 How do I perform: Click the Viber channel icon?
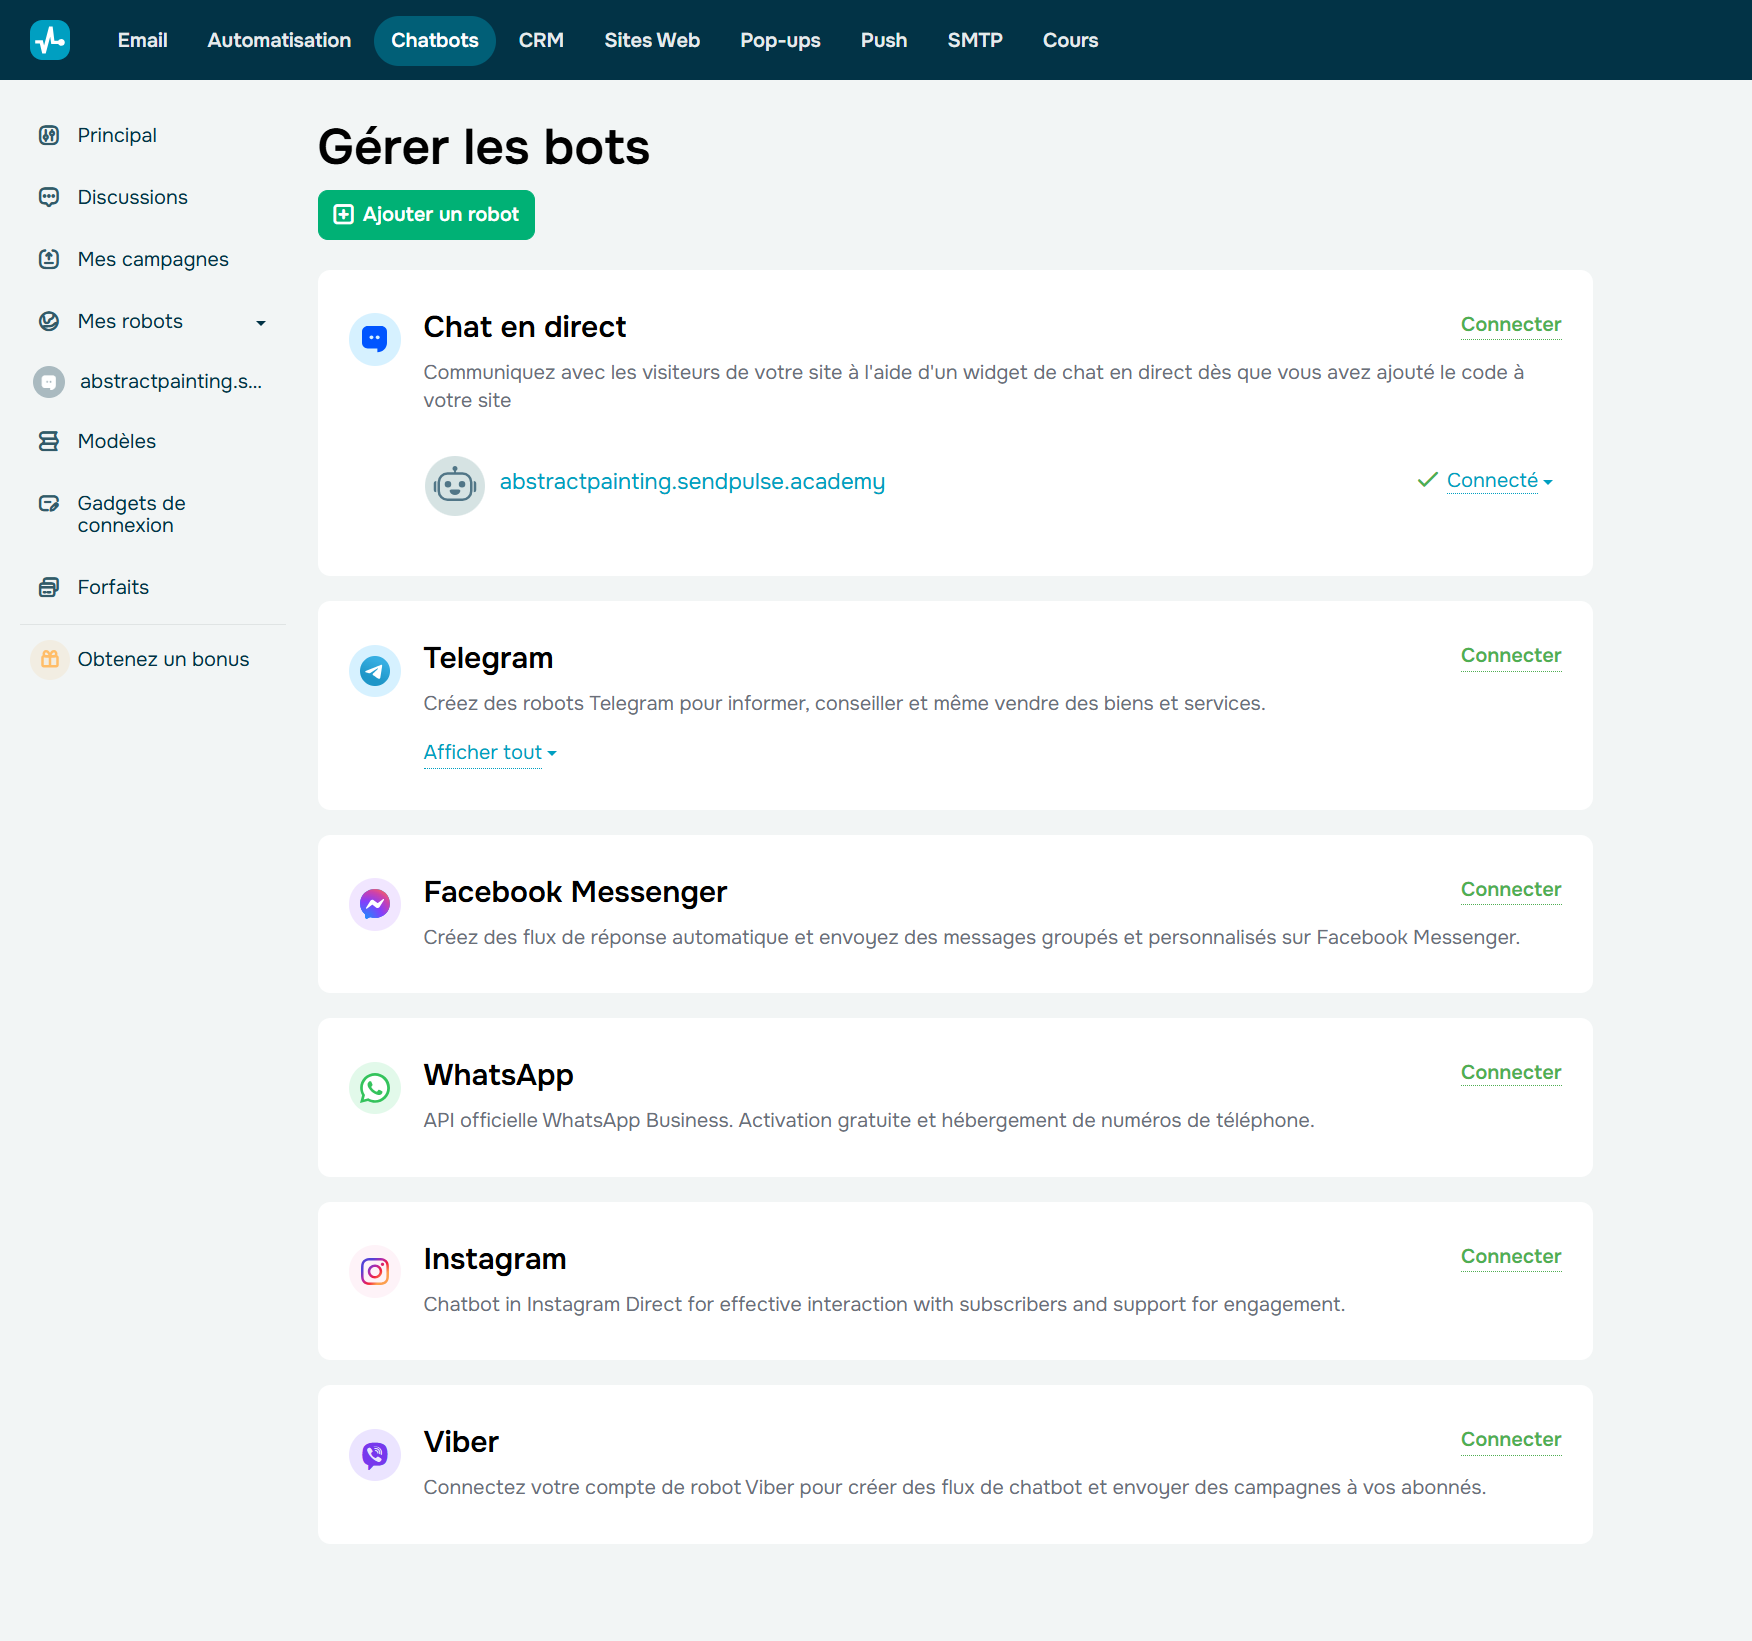point(375,1454)
